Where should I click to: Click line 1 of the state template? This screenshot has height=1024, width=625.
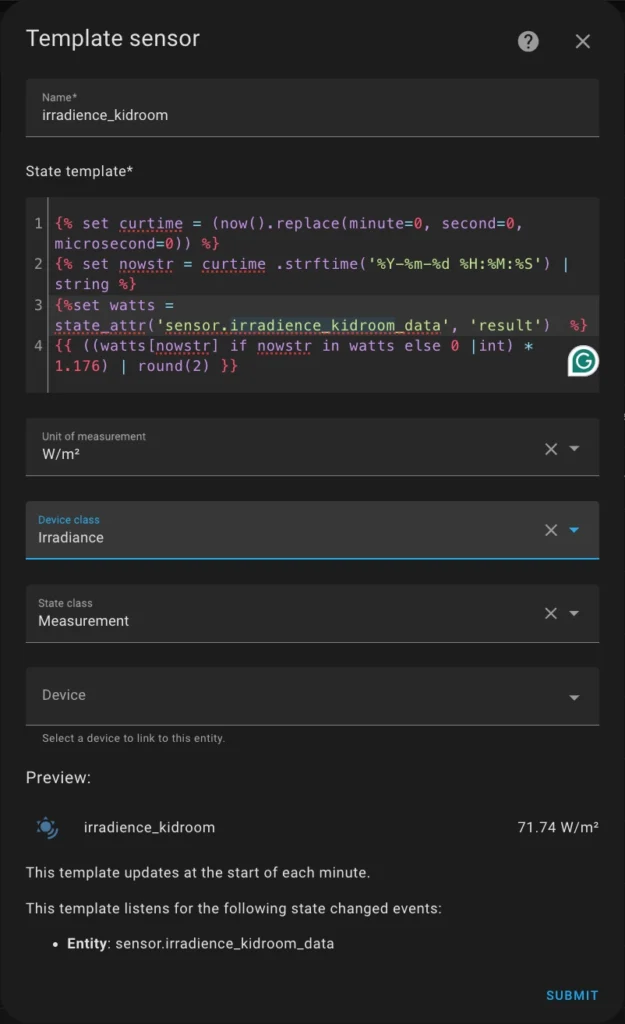(289, 233)
